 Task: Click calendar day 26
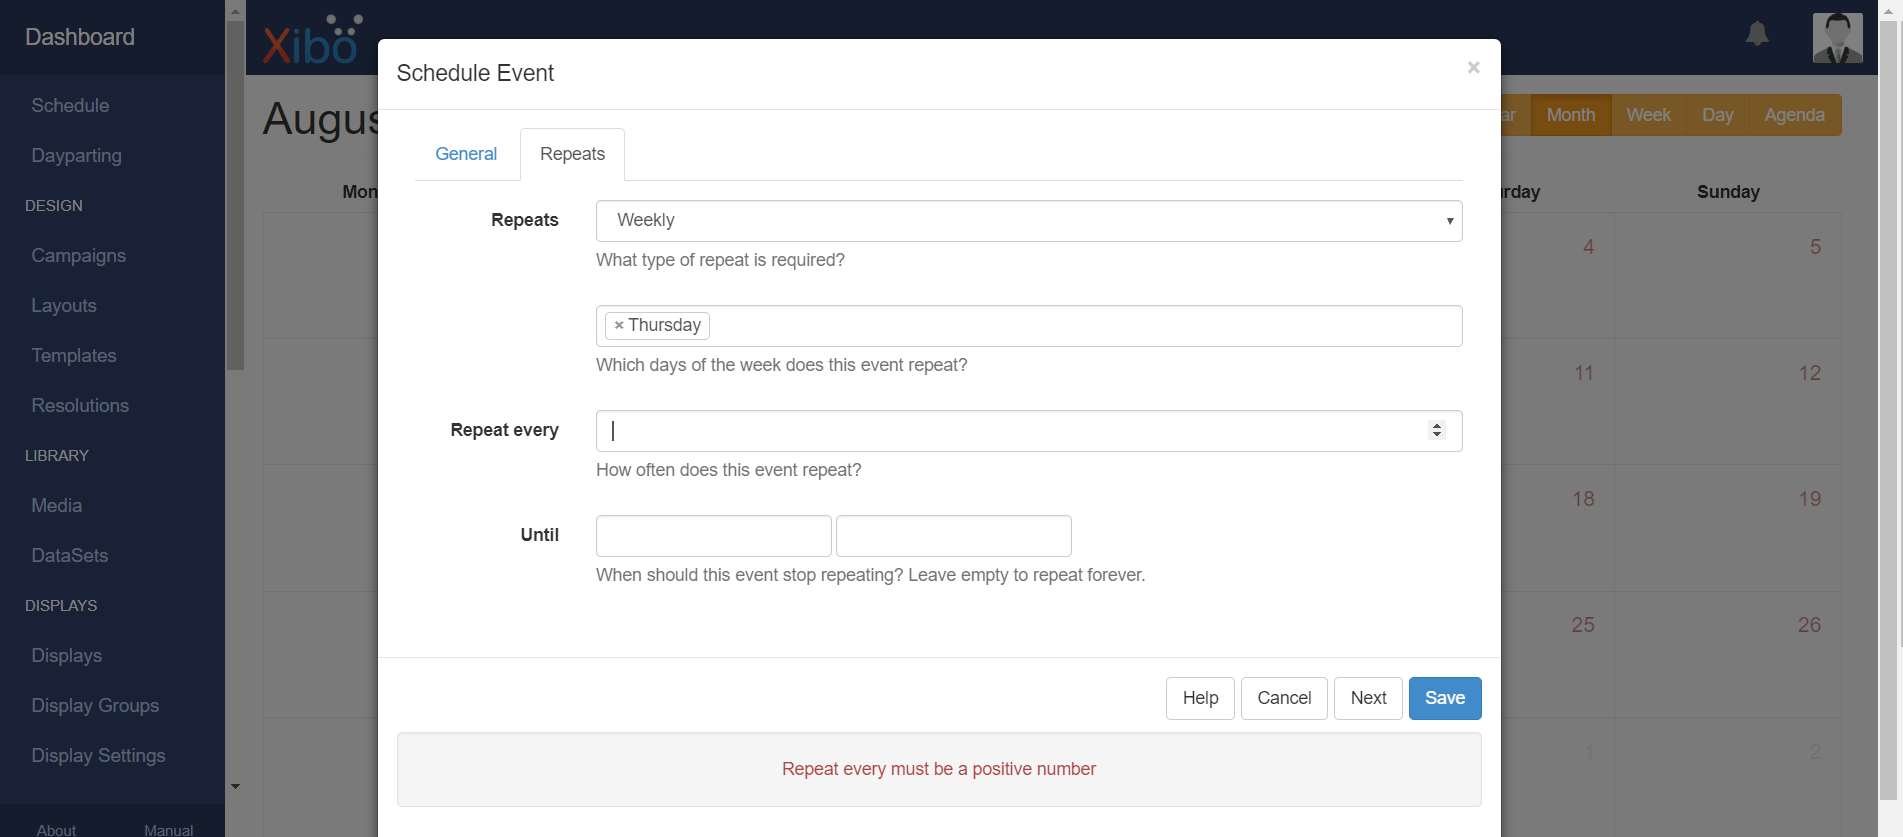tap(1810, 625)
